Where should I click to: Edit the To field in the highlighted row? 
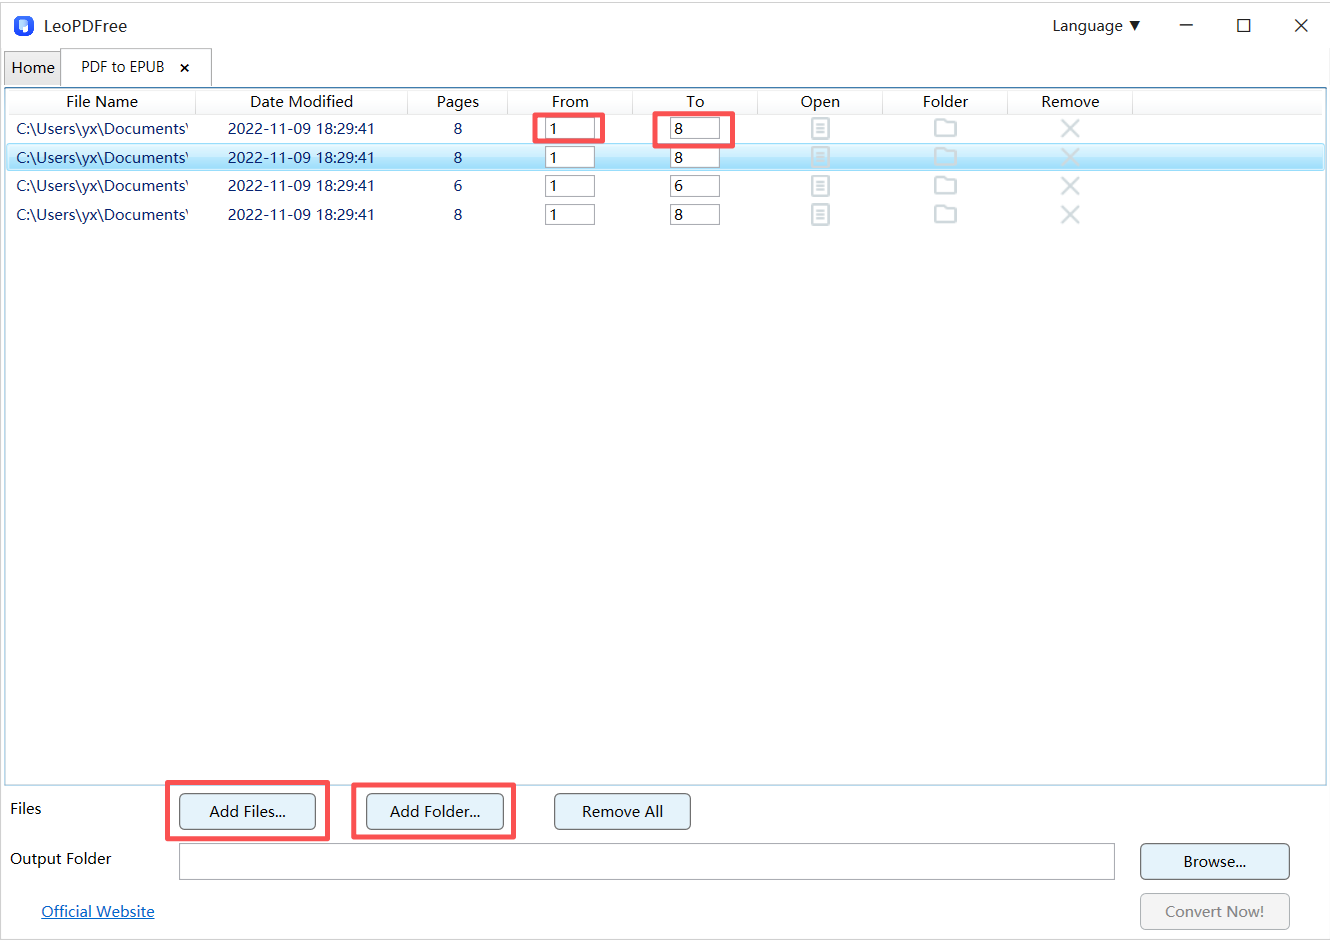(x=695, y=157)
